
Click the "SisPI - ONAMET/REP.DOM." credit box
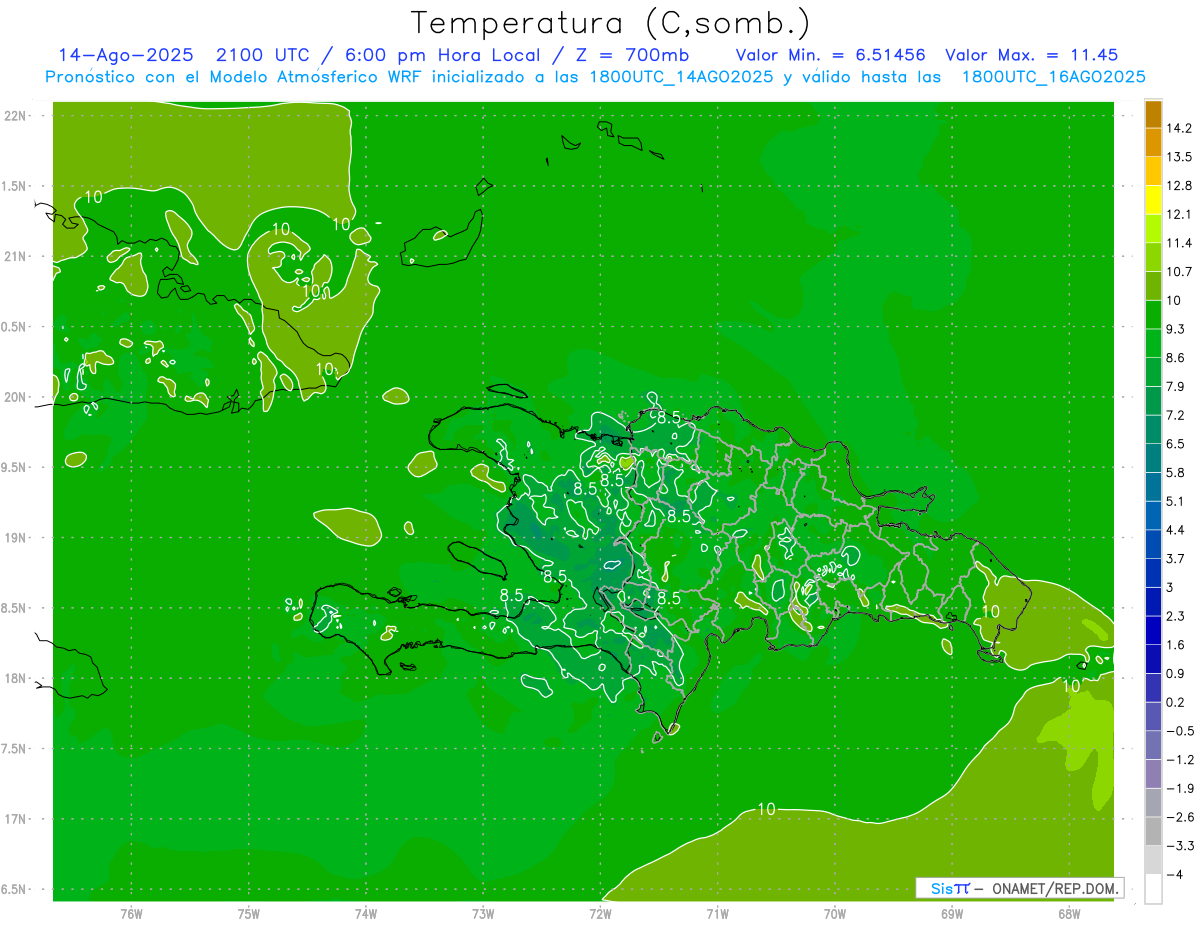pyautogui.click(x=1019, y=888)
